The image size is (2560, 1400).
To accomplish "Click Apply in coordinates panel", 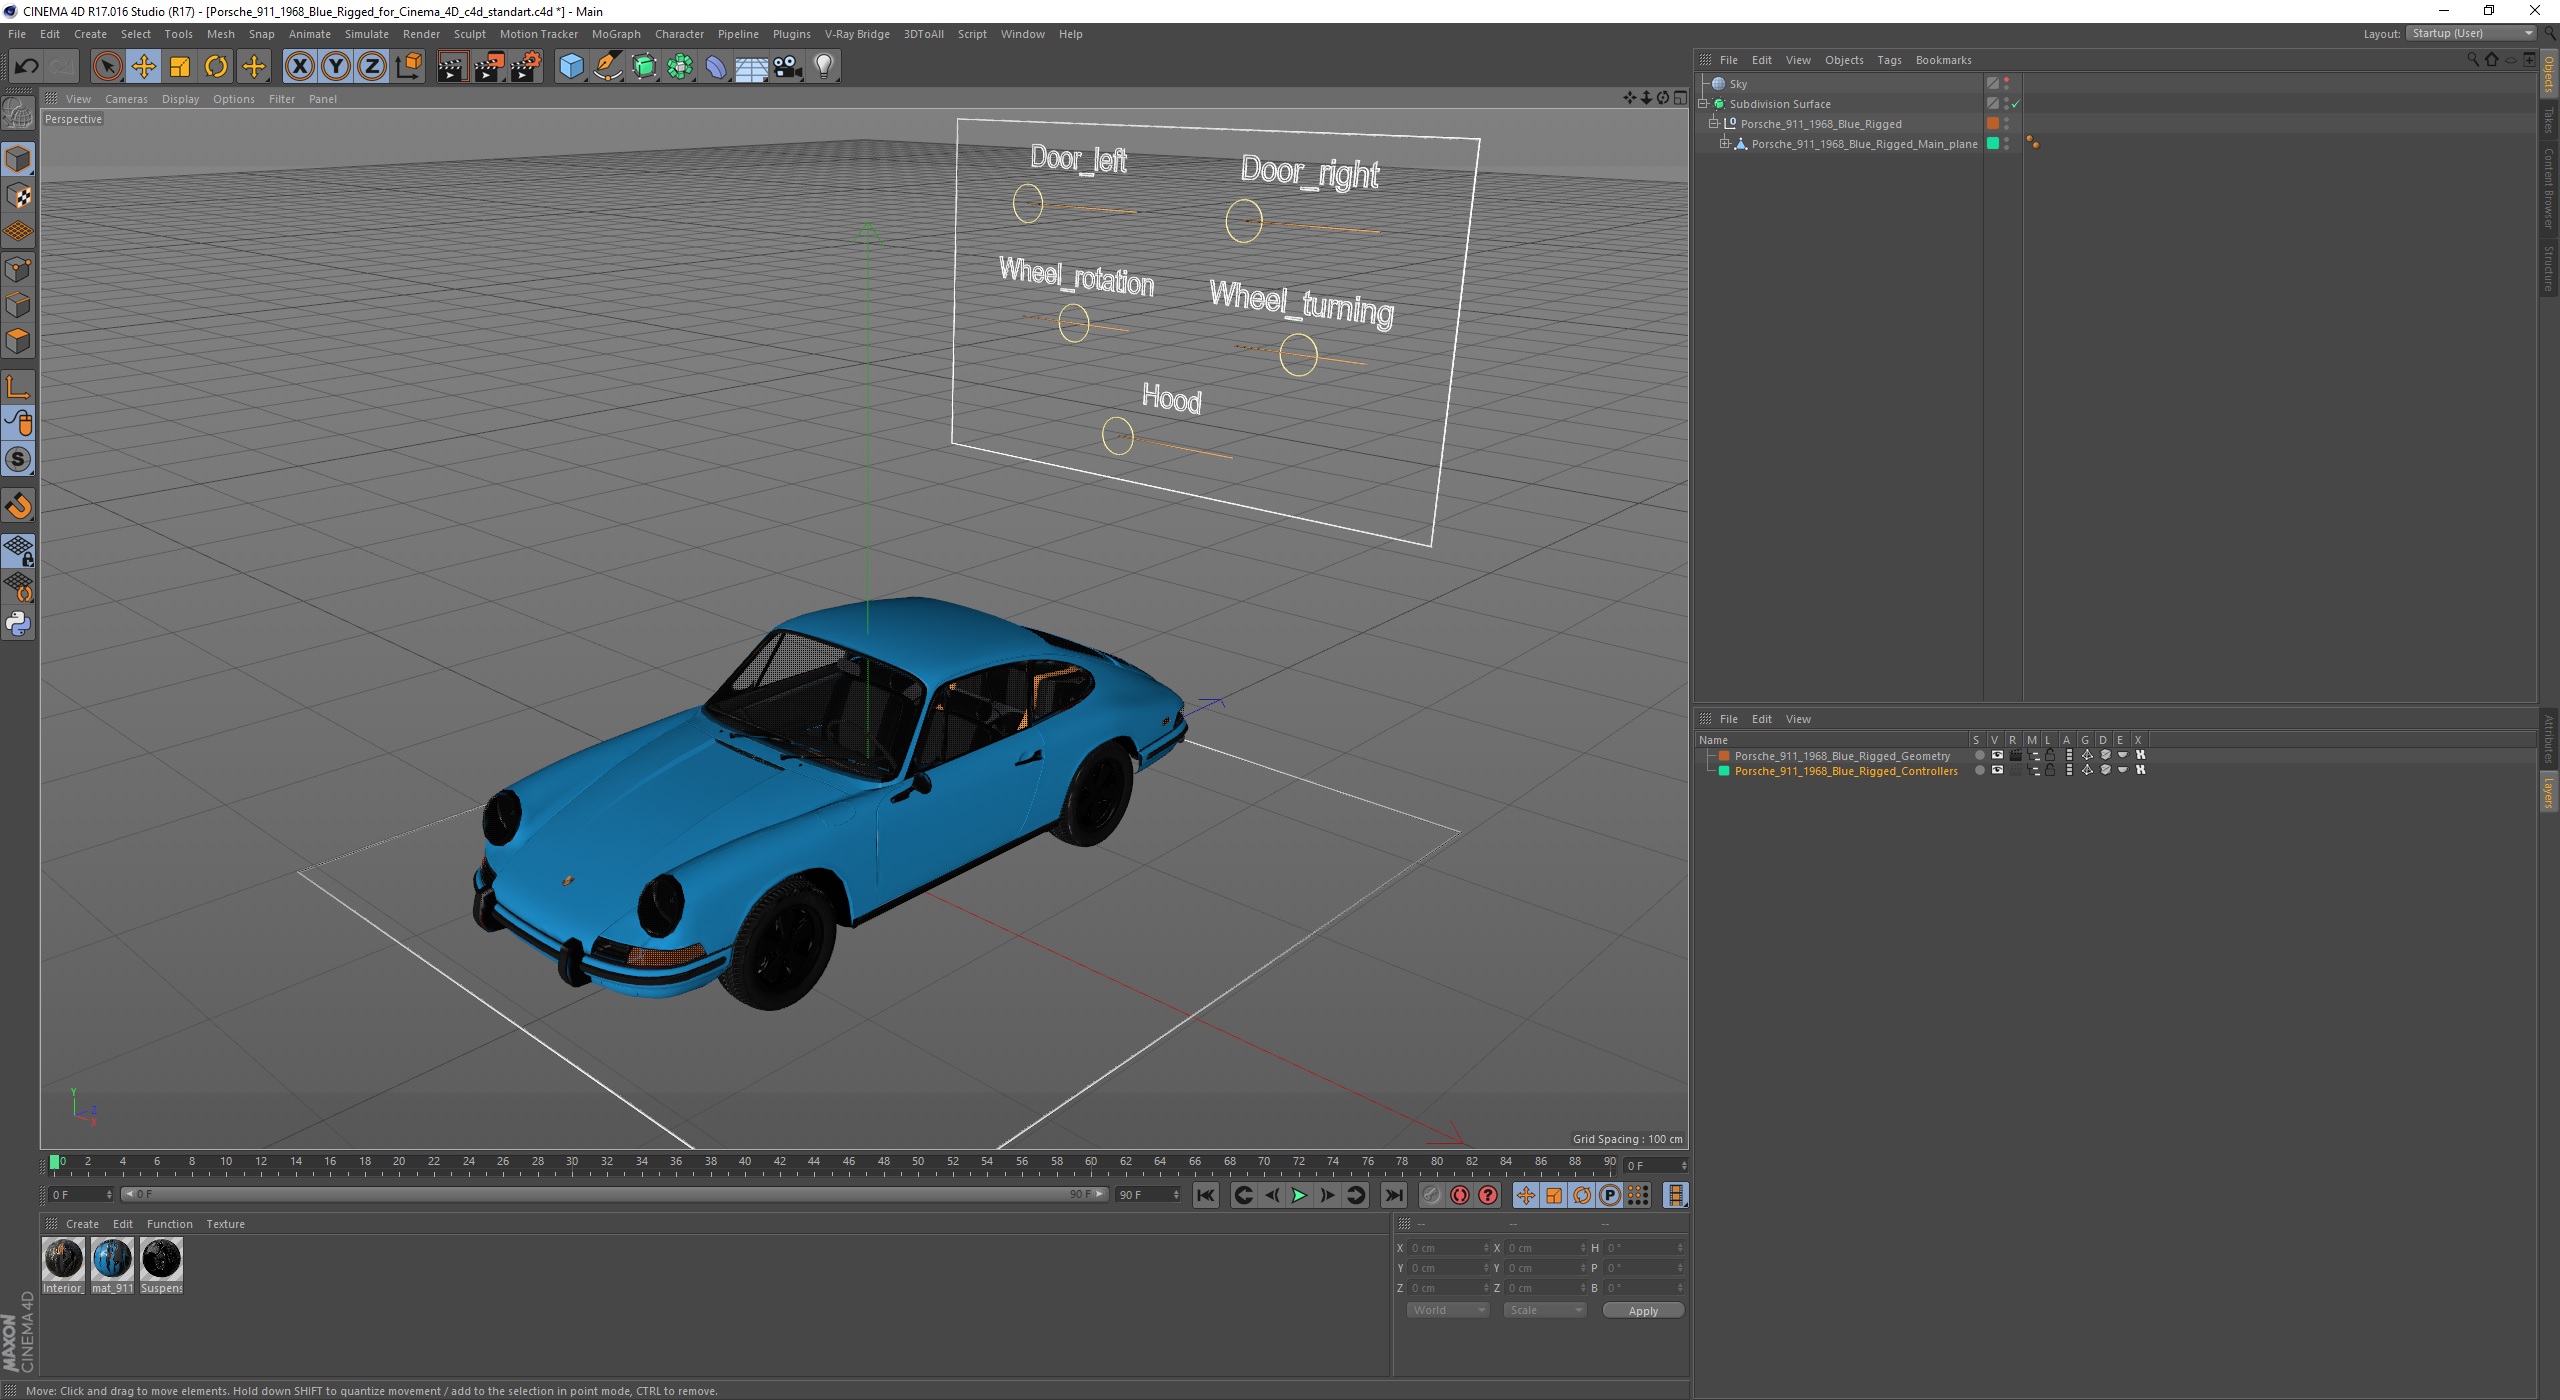I will tap(1643, 1310).
